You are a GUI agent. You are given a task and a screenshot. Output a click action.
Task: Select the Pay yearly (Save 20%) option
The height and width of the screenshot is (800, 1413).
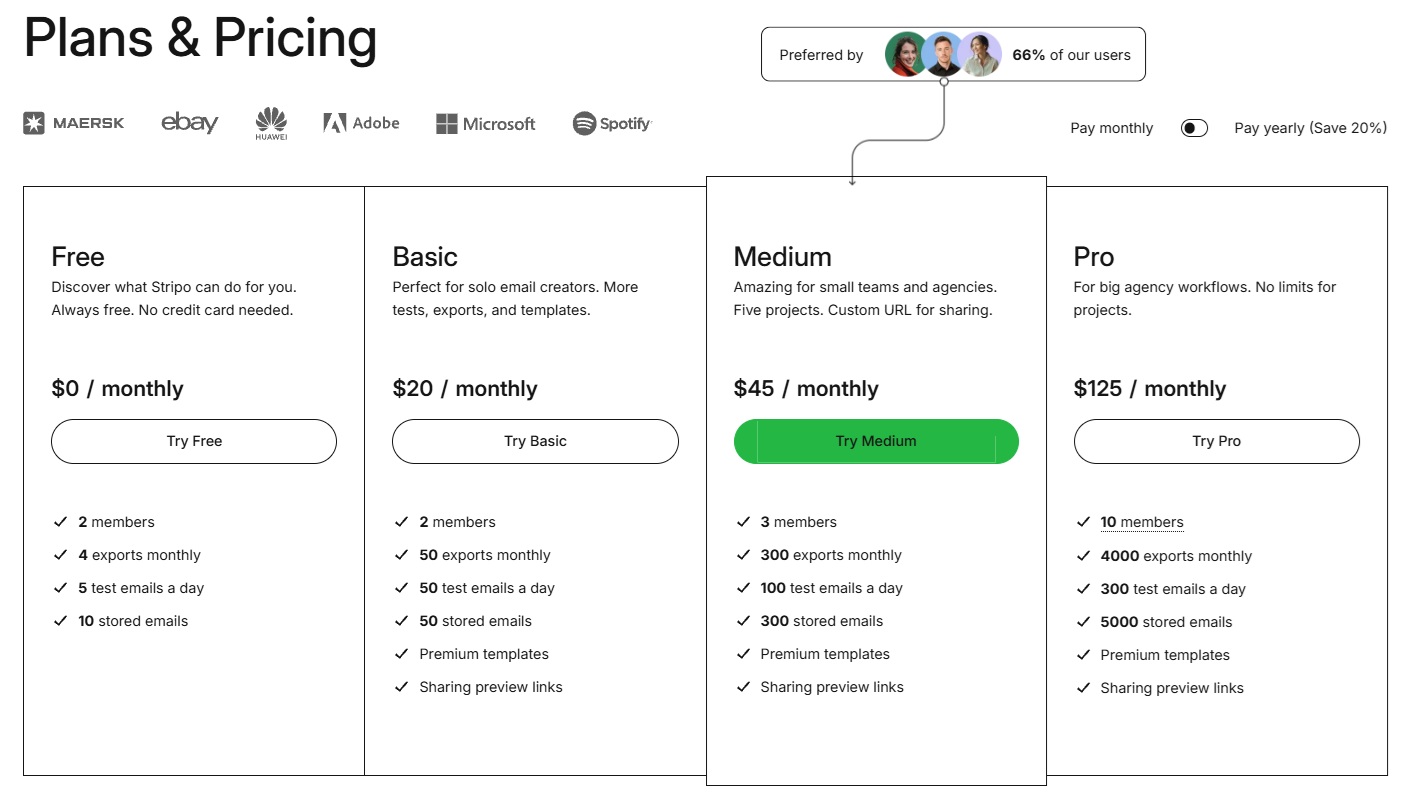[1310, 128]
